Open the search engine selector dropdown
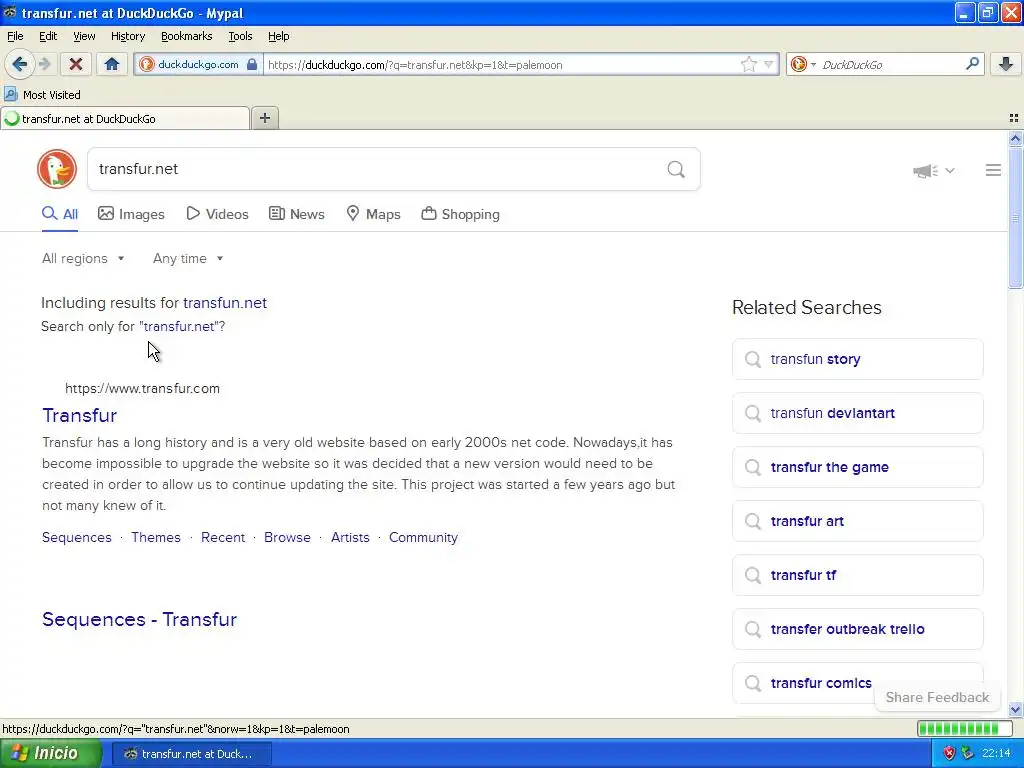The width and height of the screenshot is (1024, 768). pos(803,64)
